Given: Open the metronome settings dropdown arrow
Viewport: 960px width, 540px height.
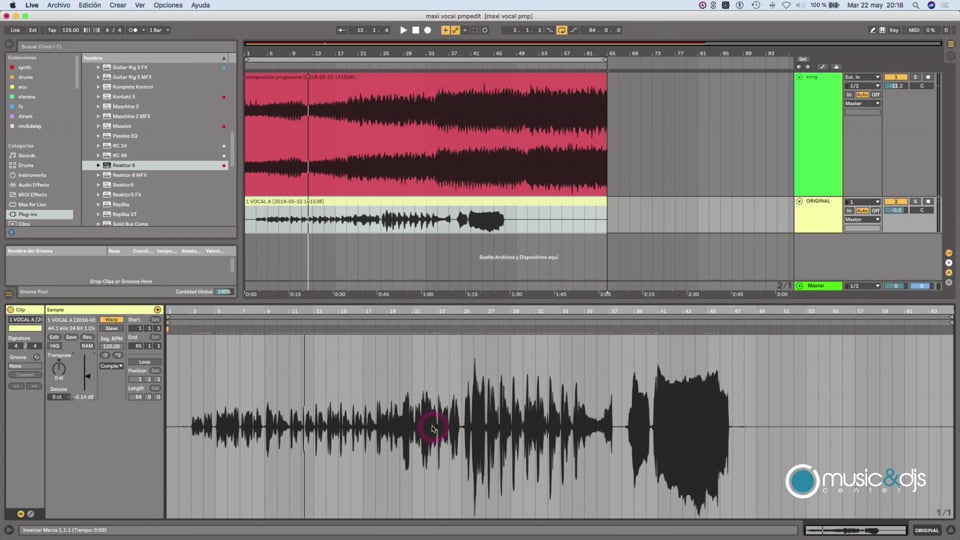Looking at the screenshot, I should coord(144,30).
